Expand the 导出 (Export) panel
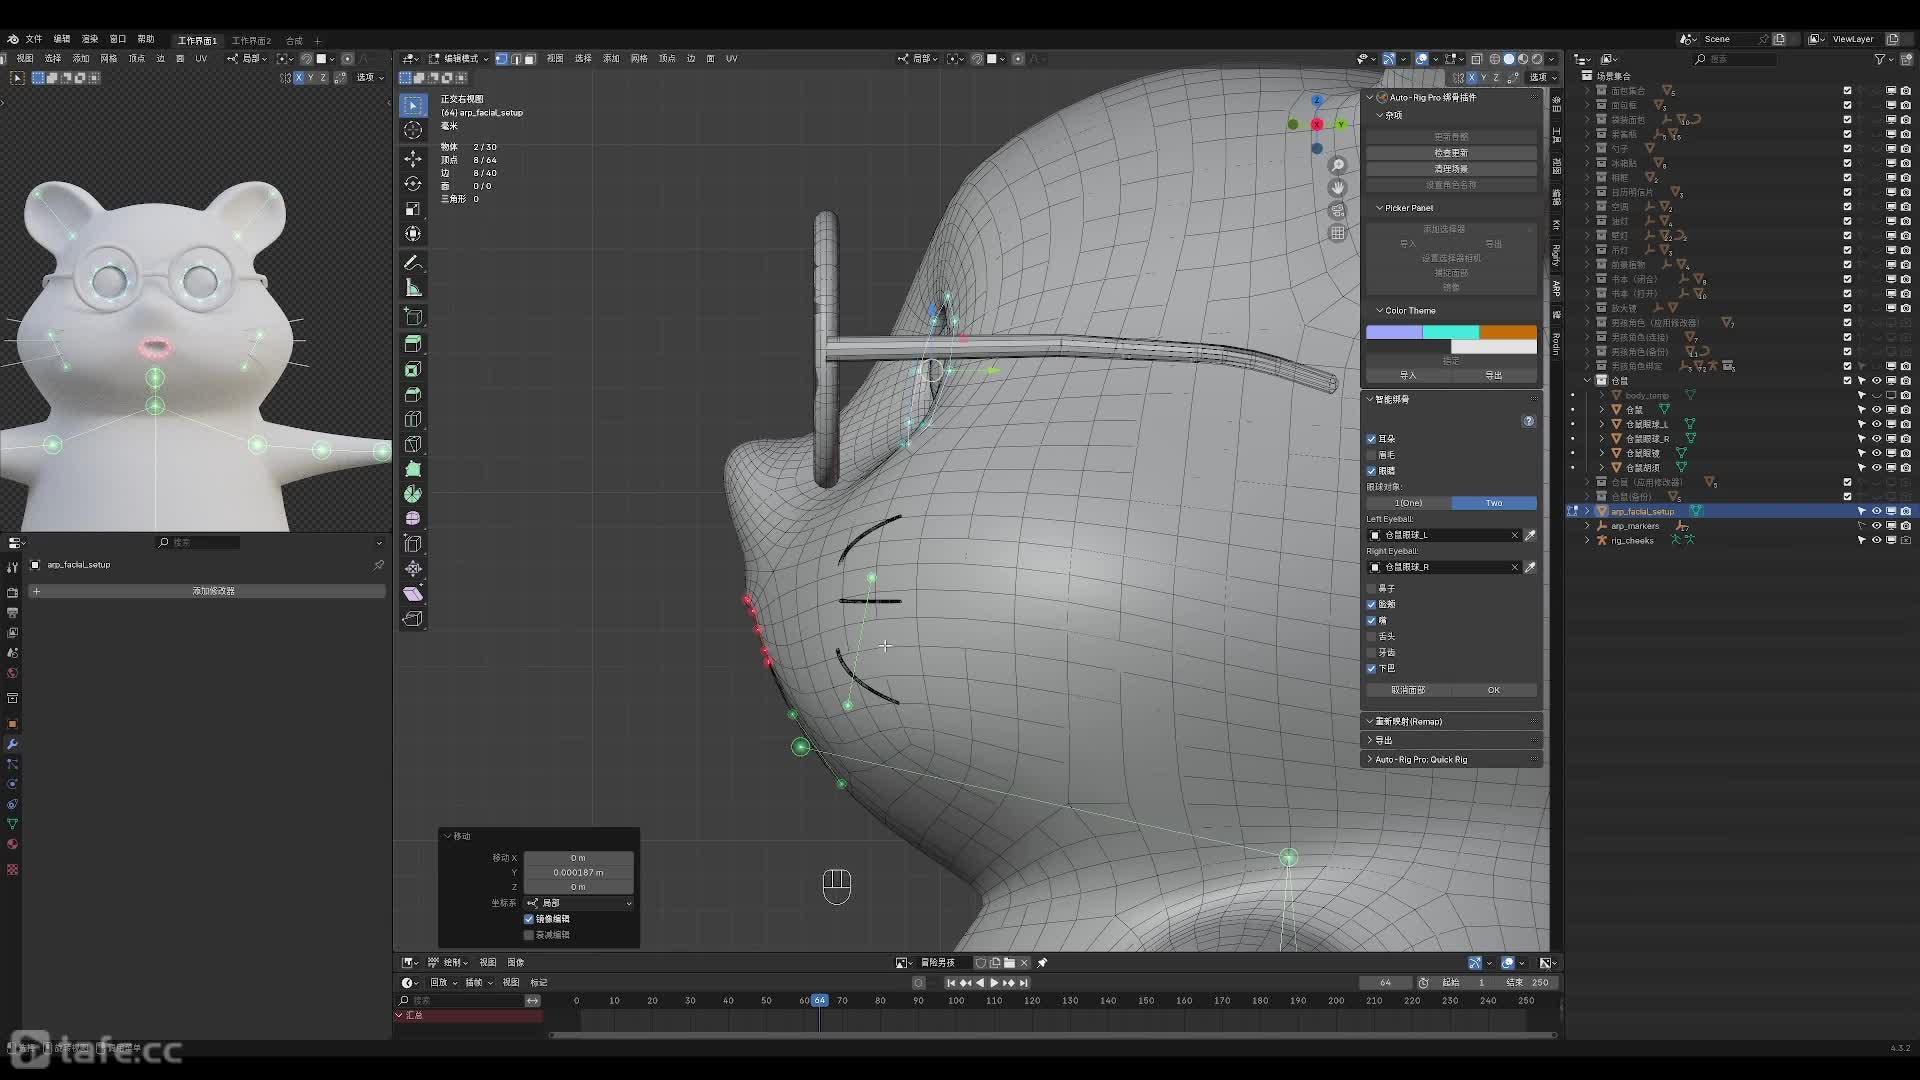The height and width of the screenshot is (1080, 1920). point(1384,740)
